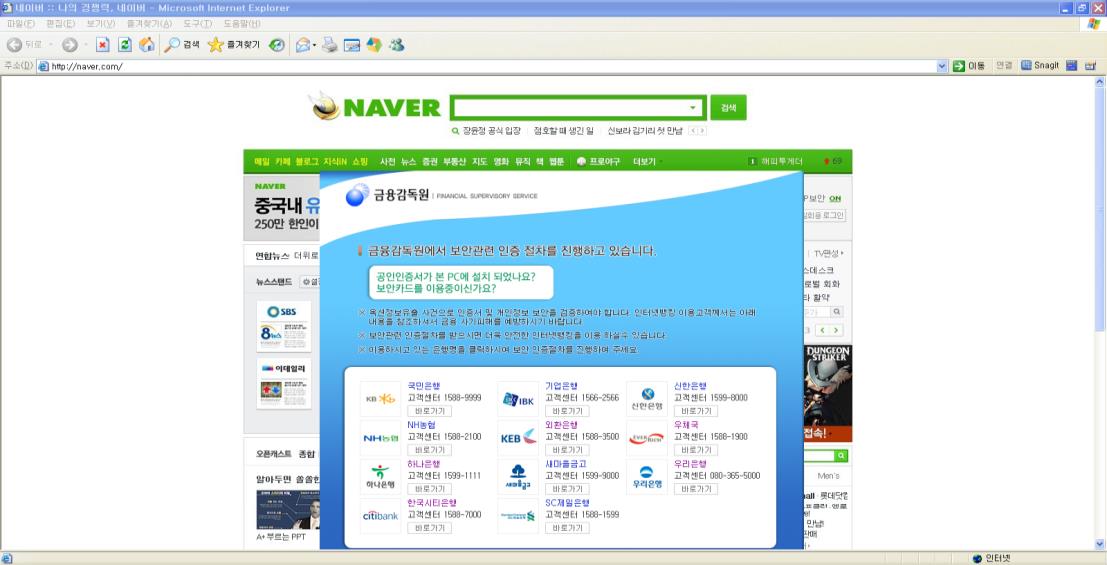1107x565 pixels.
Task: Click the Naver bee hat logo
Action: (x=325, y=106)
